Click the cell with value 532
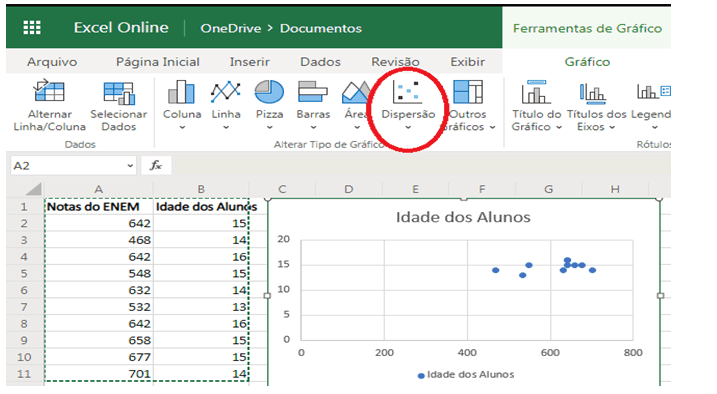Screen dimensions: 717x394 pos(99,307)
